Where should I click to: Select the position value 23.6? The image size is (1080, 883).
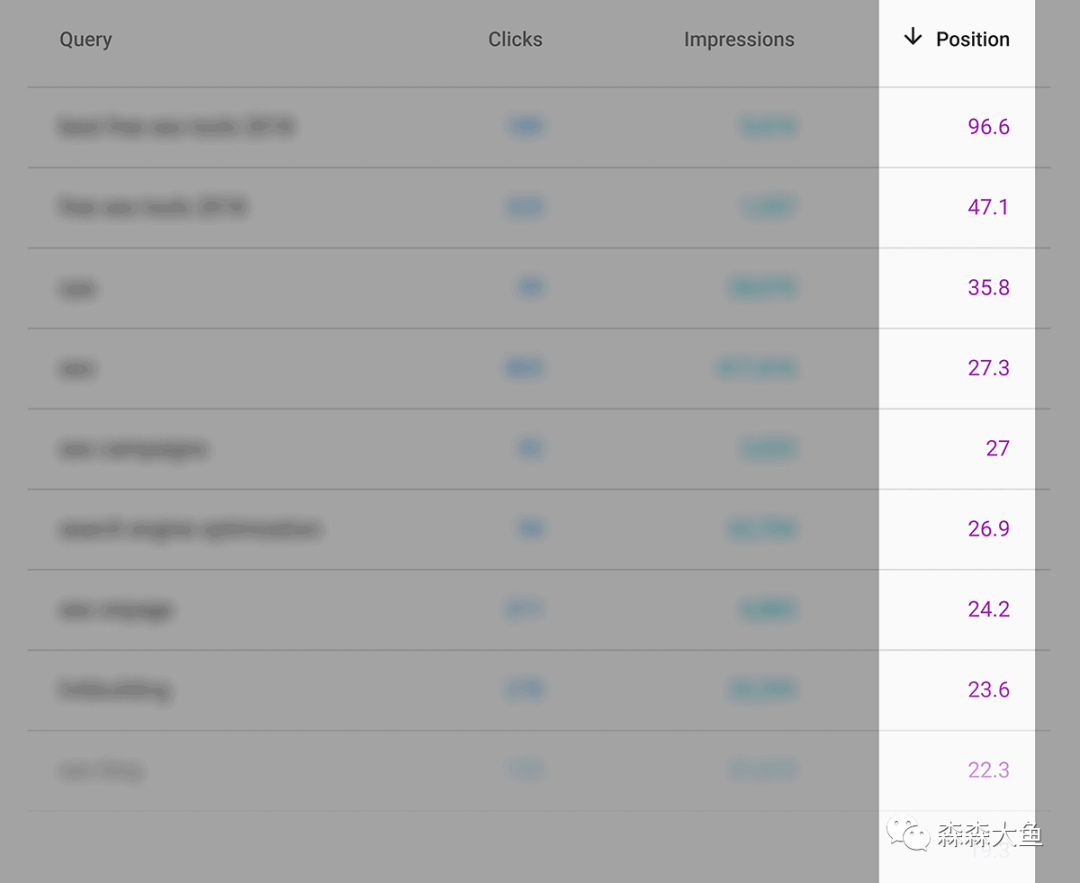click(x=988, y=689)
